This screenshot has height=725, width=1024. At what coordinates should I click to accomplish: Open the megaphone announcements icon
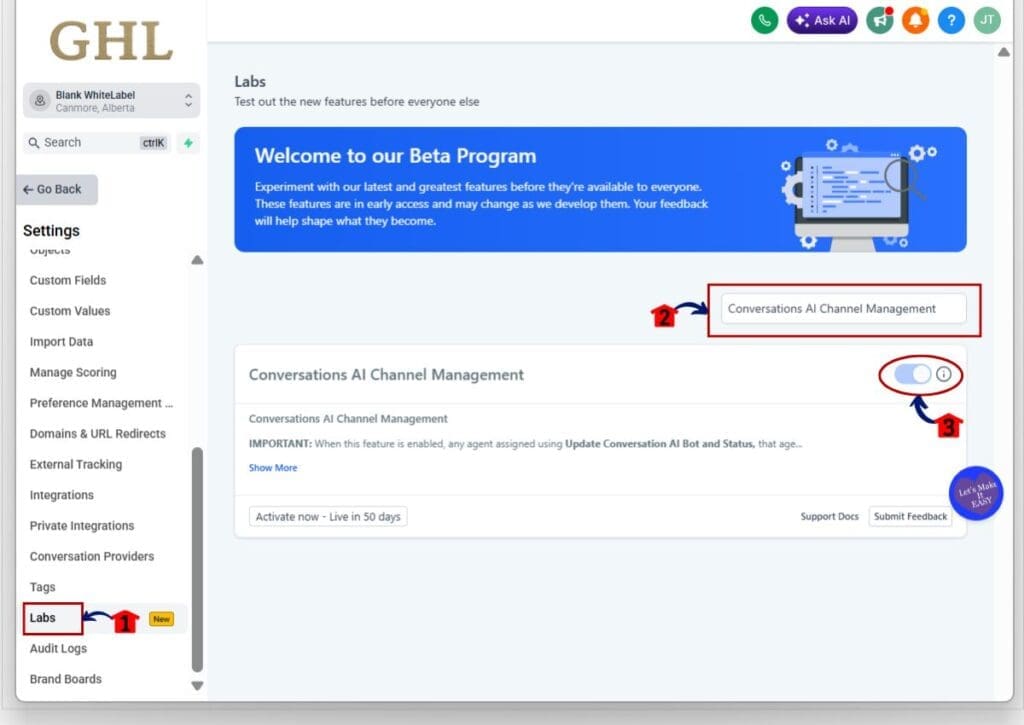coord(880,20)
